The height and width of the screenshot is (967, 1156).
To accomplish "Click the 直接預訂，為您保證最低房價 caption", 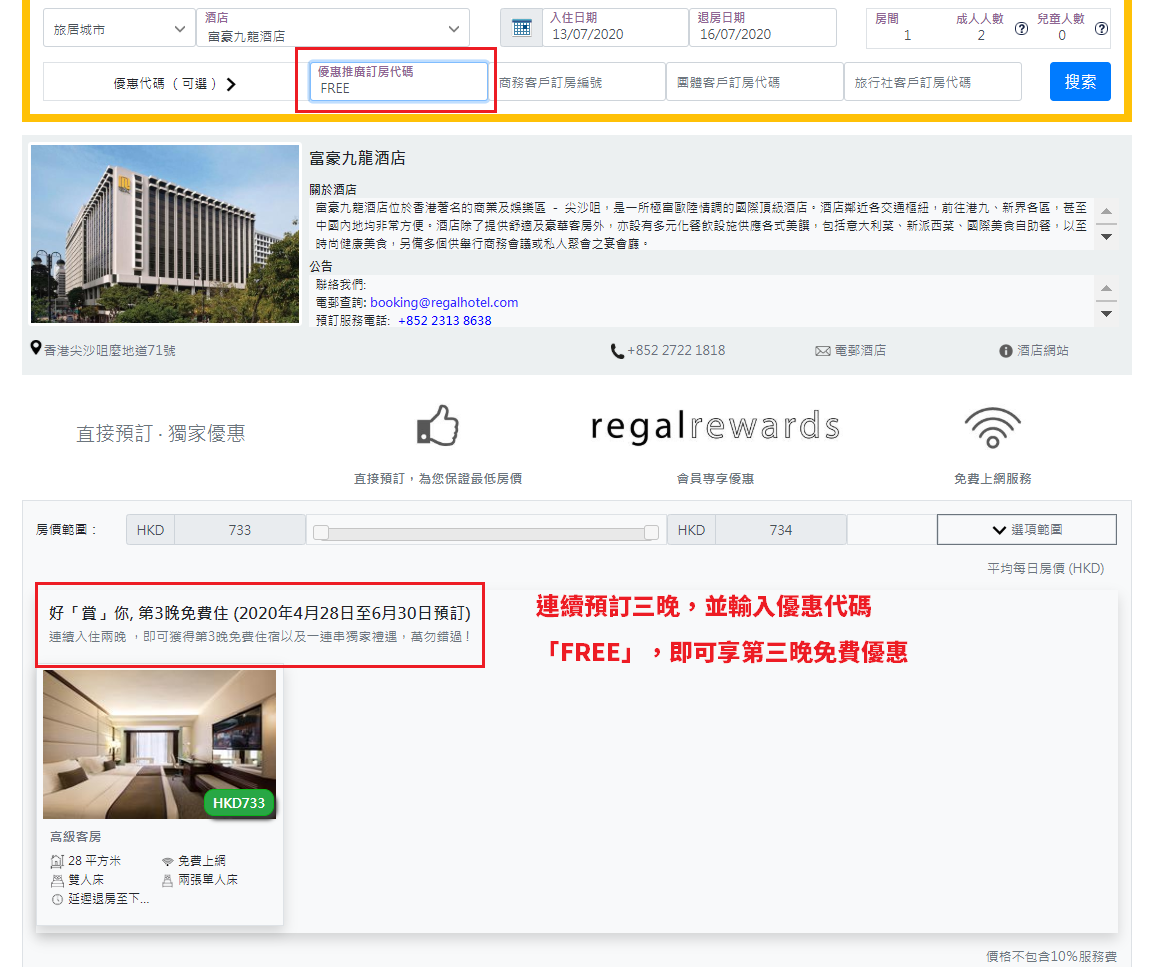I will 438,479.
